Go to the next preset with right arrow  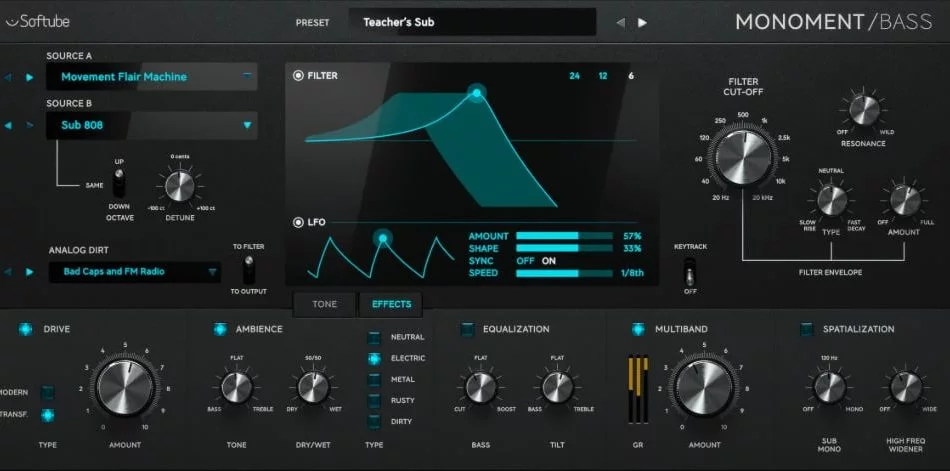point(642,23)
